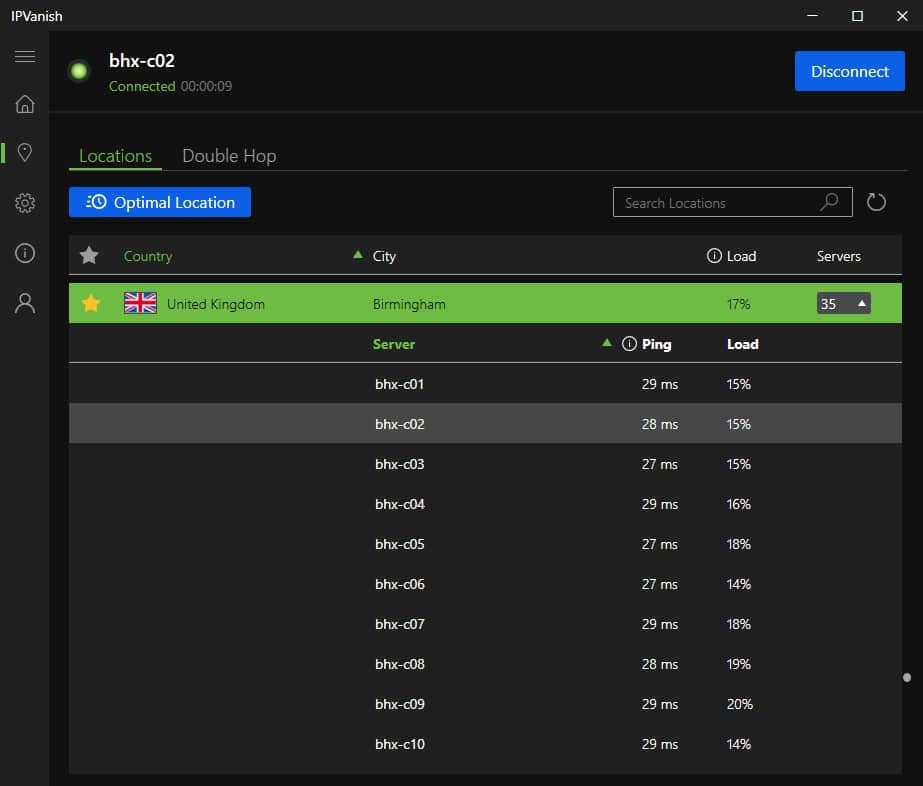Click the green connection status indicator
The image size is (923, 786).
click(79, 71)
